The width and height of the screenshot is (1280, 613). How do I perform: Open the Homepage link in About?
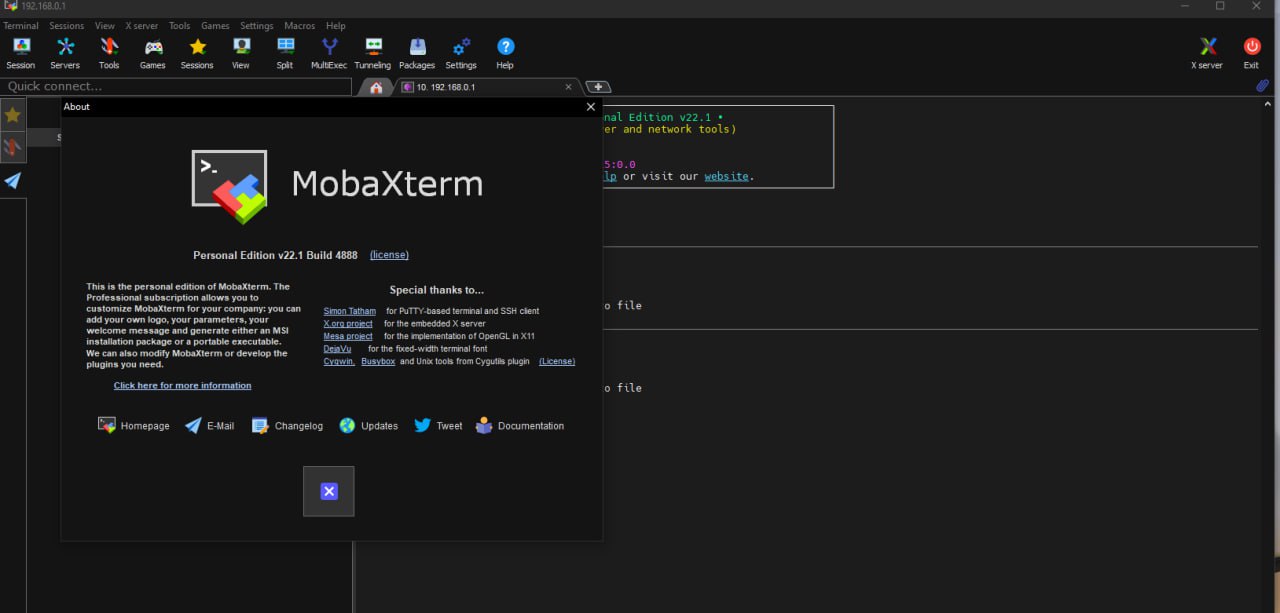tap(134, 426)
